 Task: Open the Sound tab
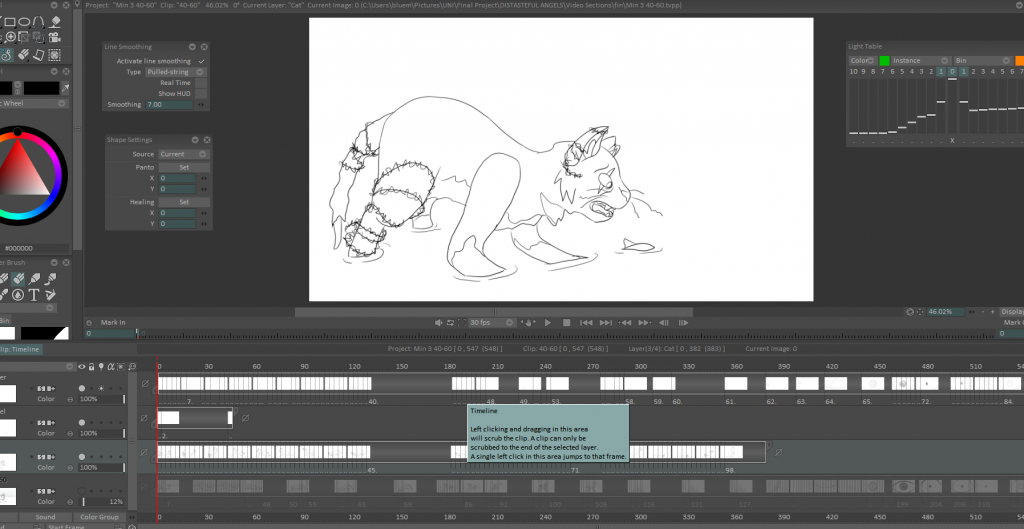pyautogui.click(x=45, y=517)
